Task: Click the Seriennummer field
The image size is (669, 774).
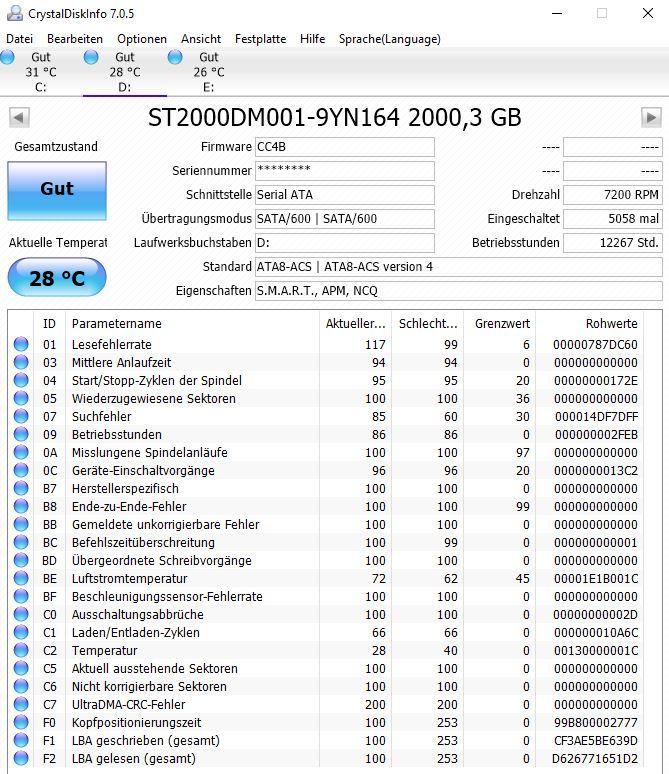Action: pos(345,171)
